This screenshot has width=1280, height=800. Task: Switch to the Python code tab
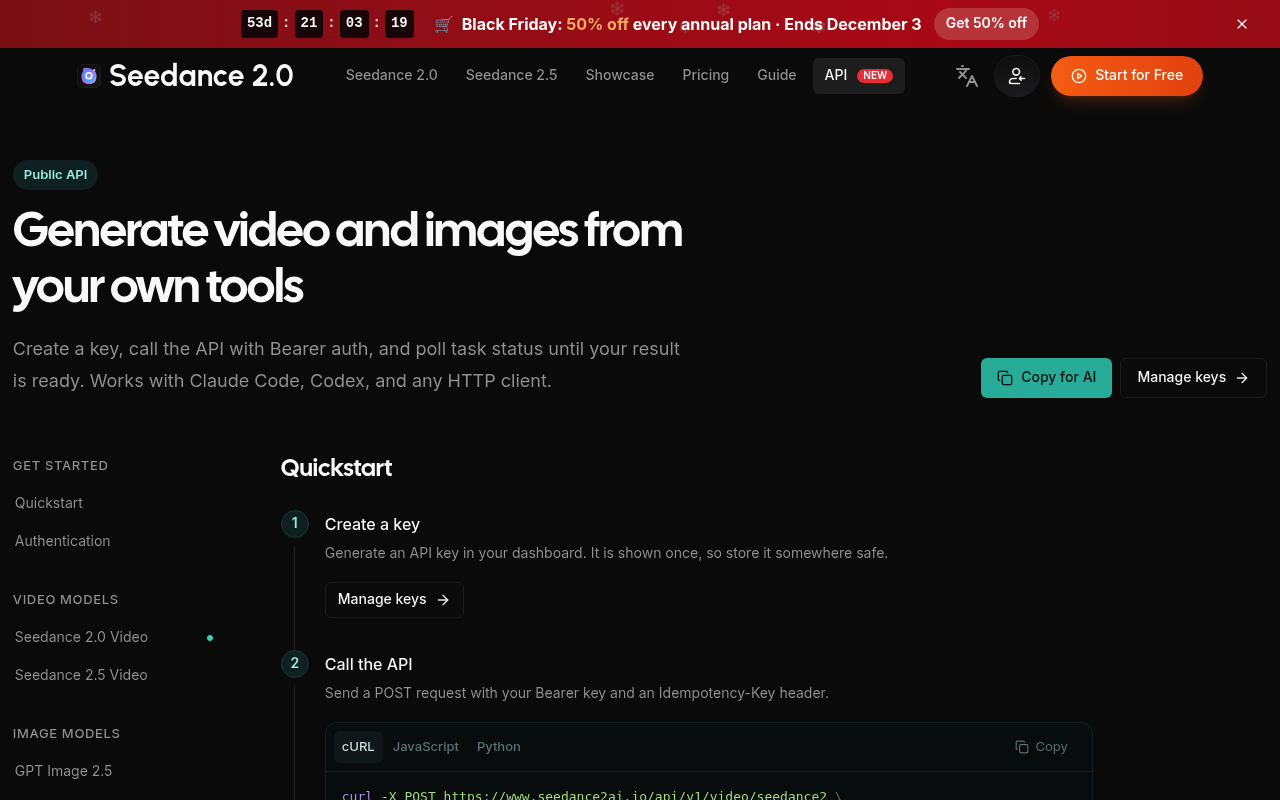pyautogui.click(x=499, y=747)
